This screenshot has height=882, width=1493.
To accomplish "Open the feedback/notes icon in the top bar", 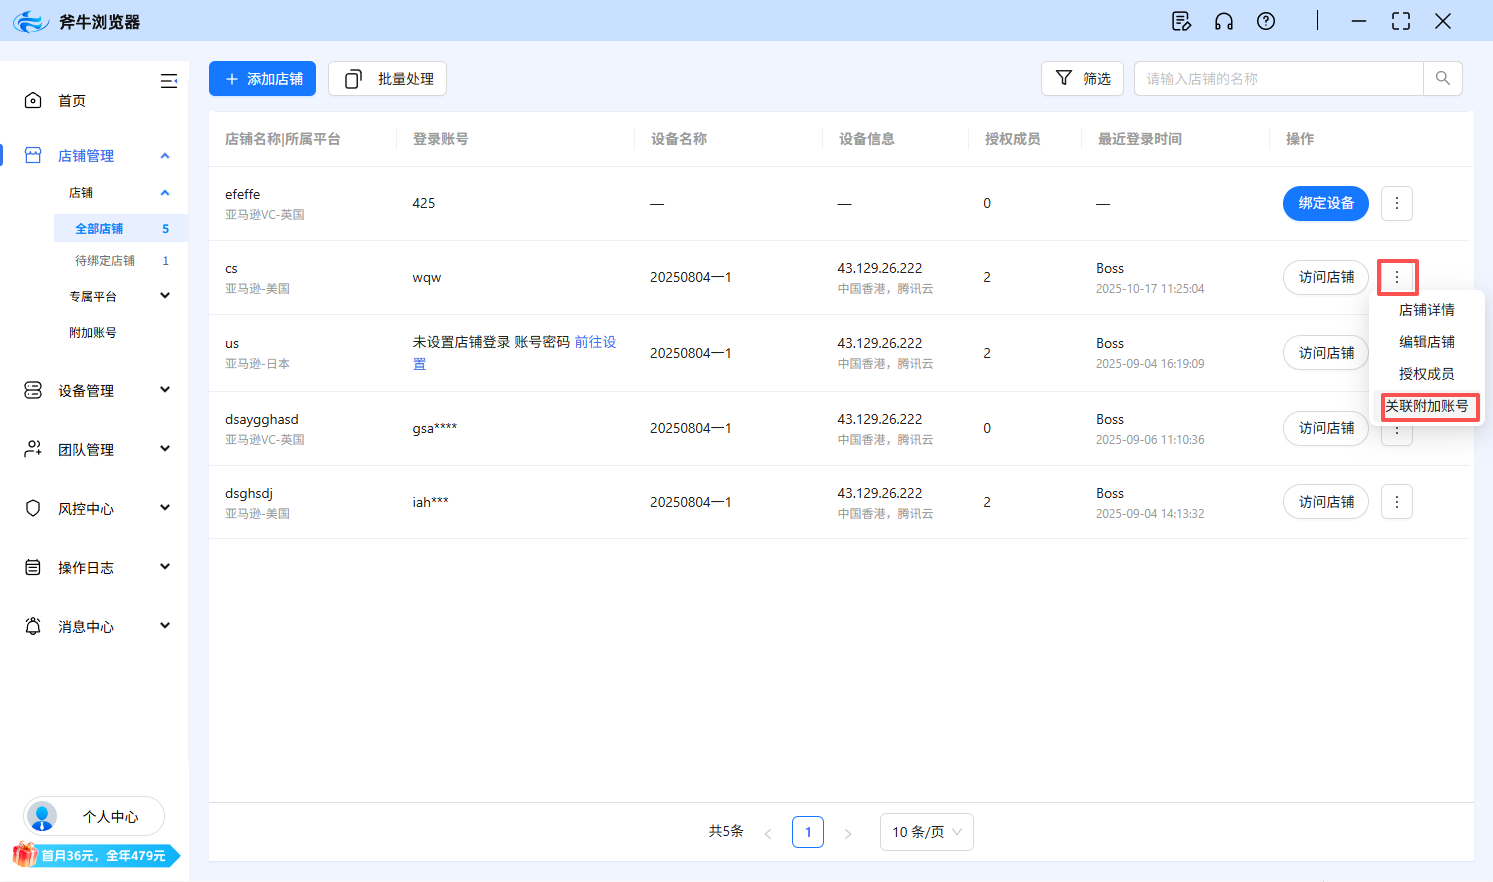I will [1181, 20].
